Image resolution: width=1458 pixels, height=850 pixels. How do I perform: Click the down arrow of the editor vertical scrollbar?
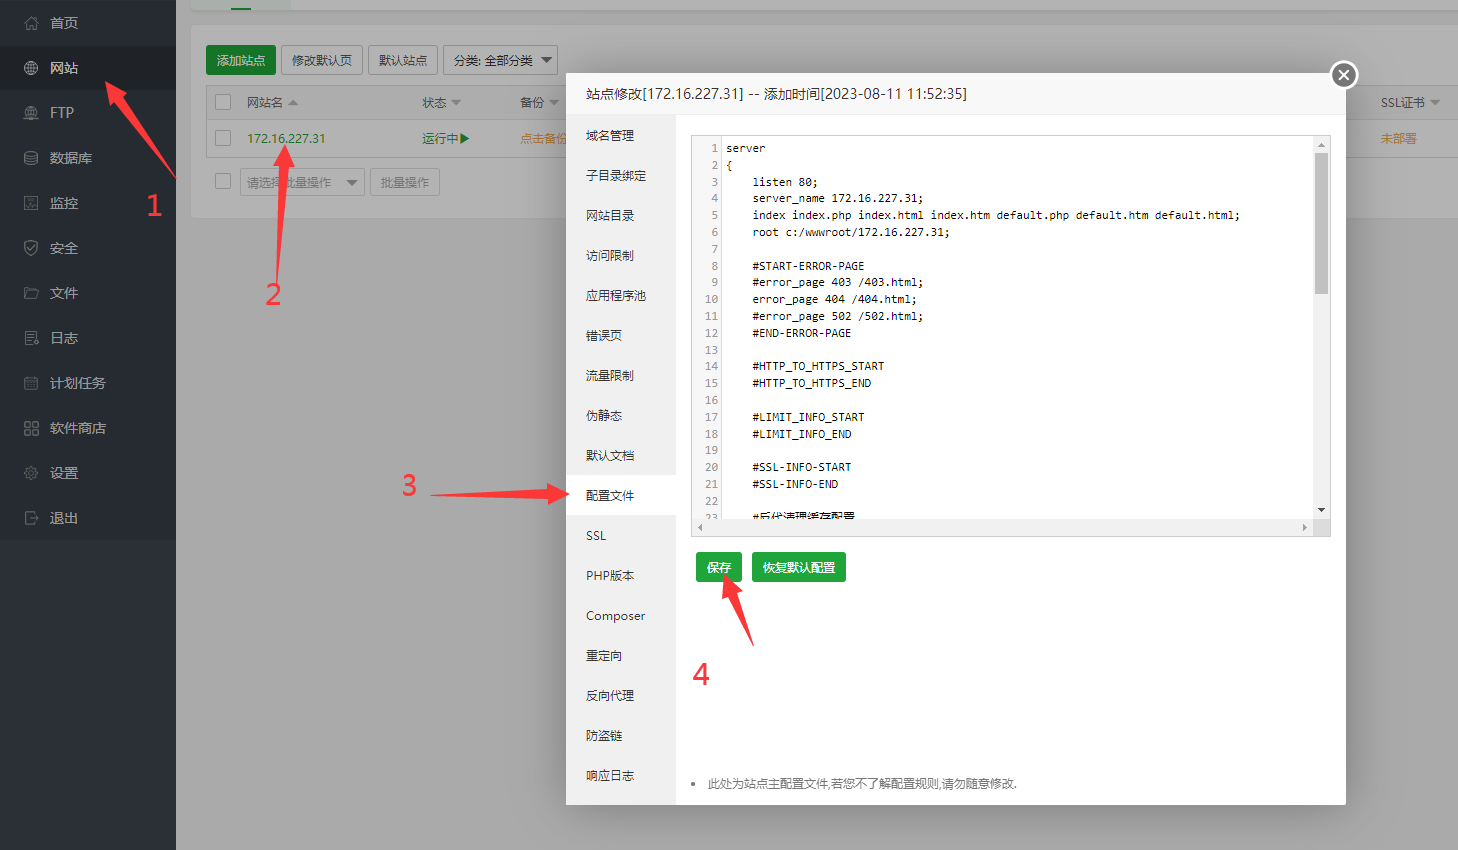[1321, 510]
